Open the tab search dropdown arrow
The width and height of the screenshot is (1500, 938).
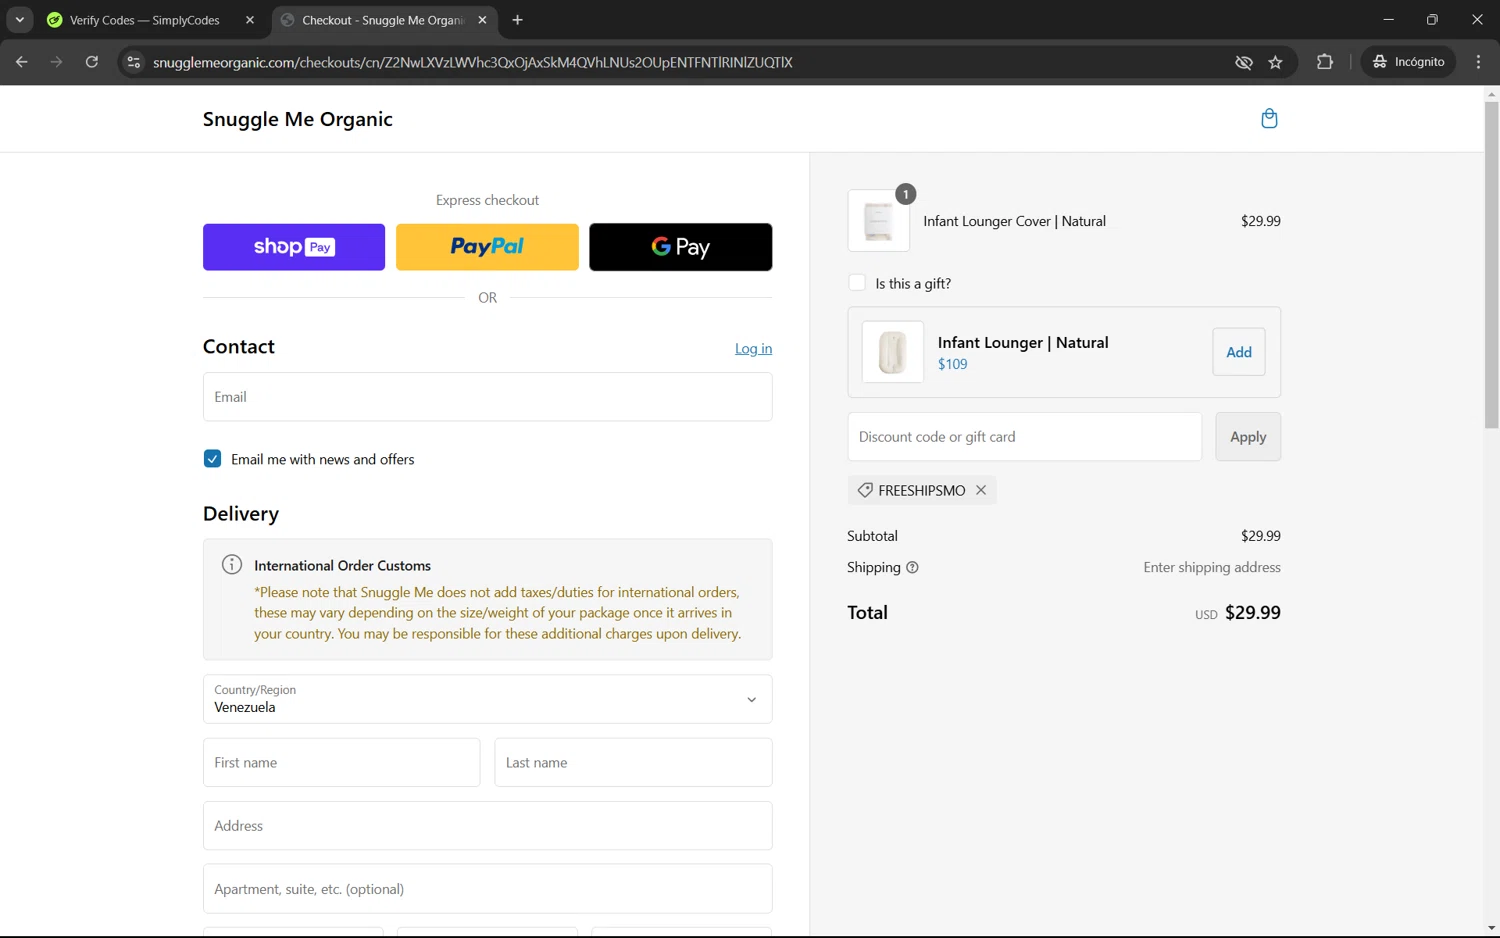tap(19, 20)
